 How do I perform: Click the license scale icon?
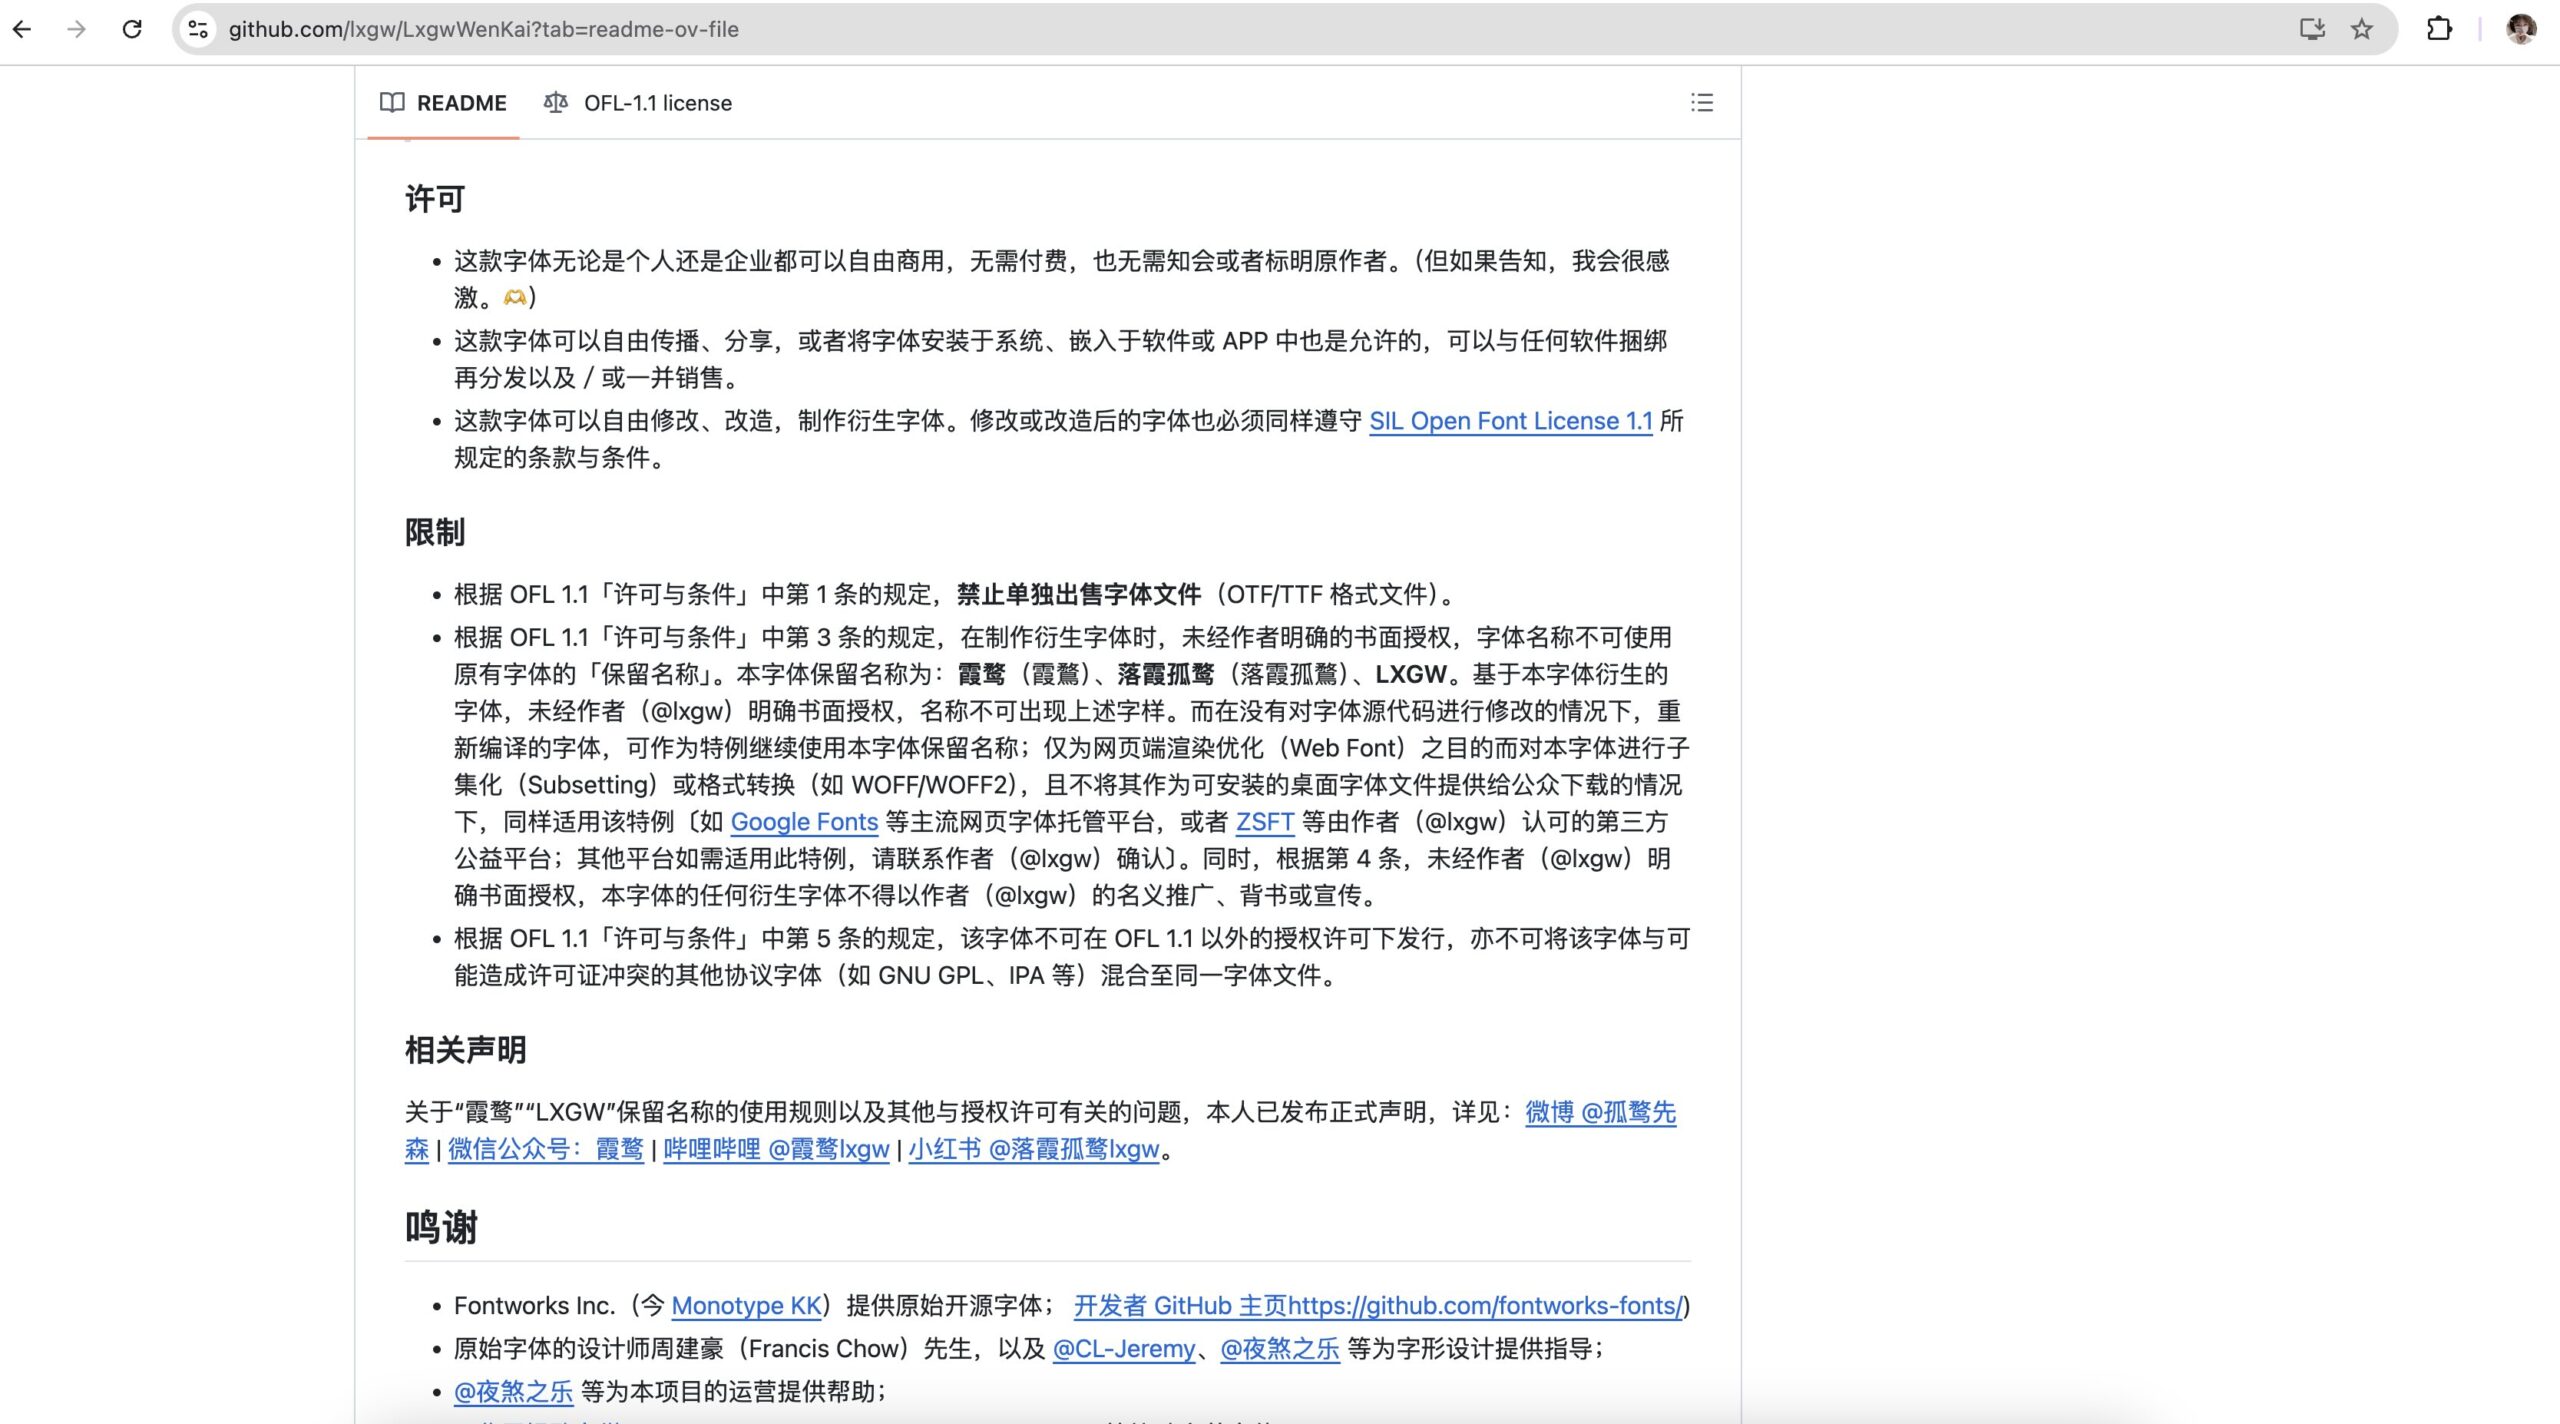coord(556,103)
